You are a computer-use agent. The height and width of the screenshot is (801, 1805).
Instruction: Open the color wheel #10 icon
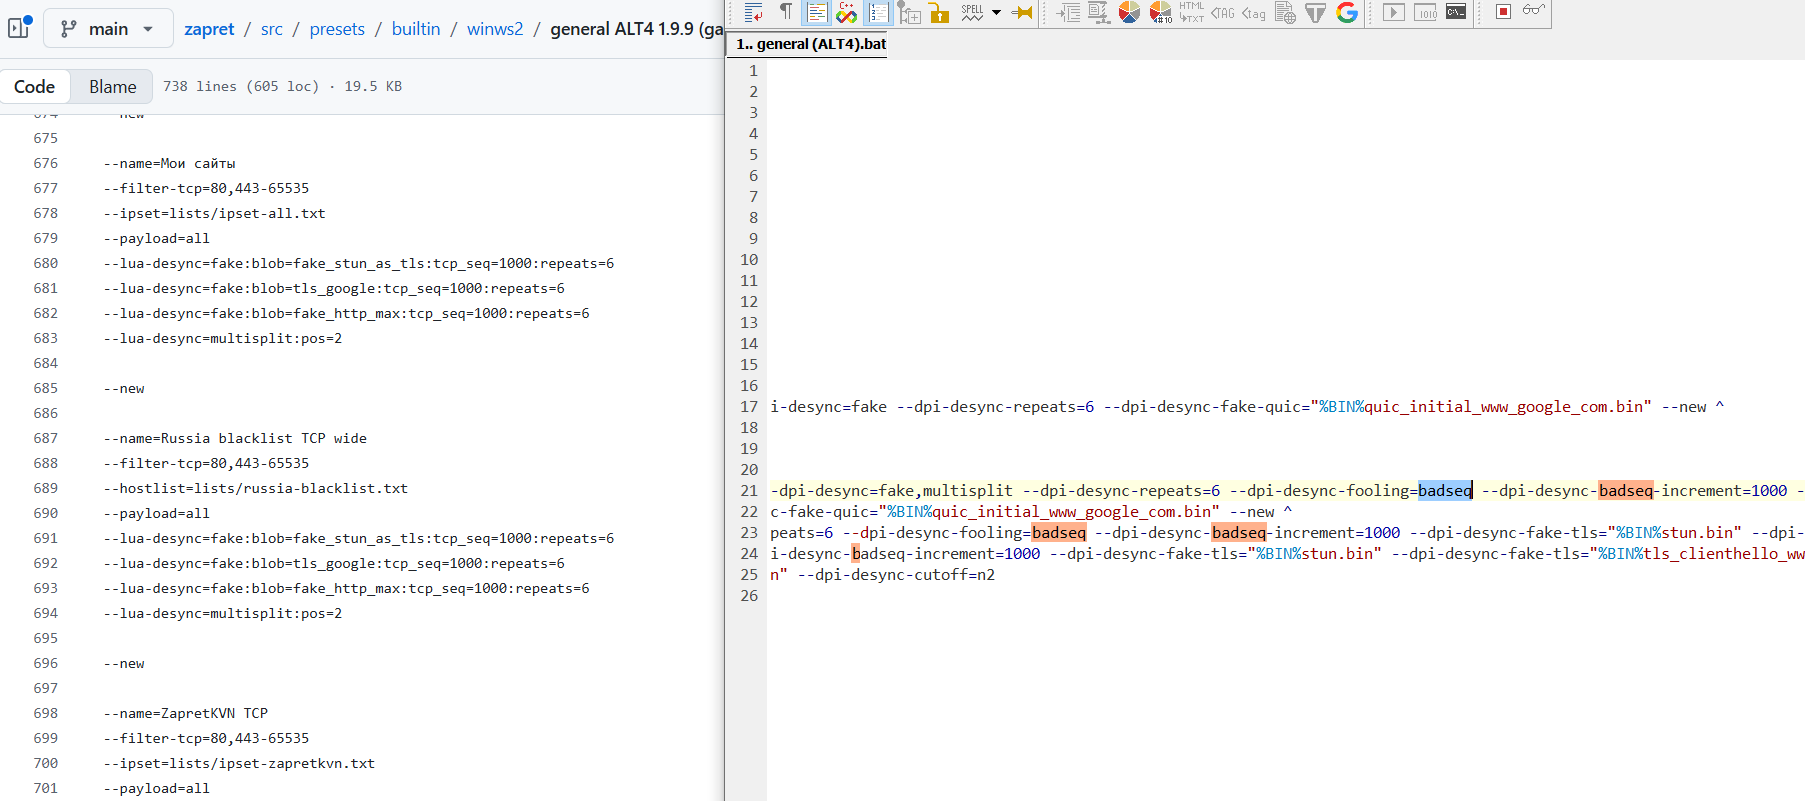pos(1160,12)
